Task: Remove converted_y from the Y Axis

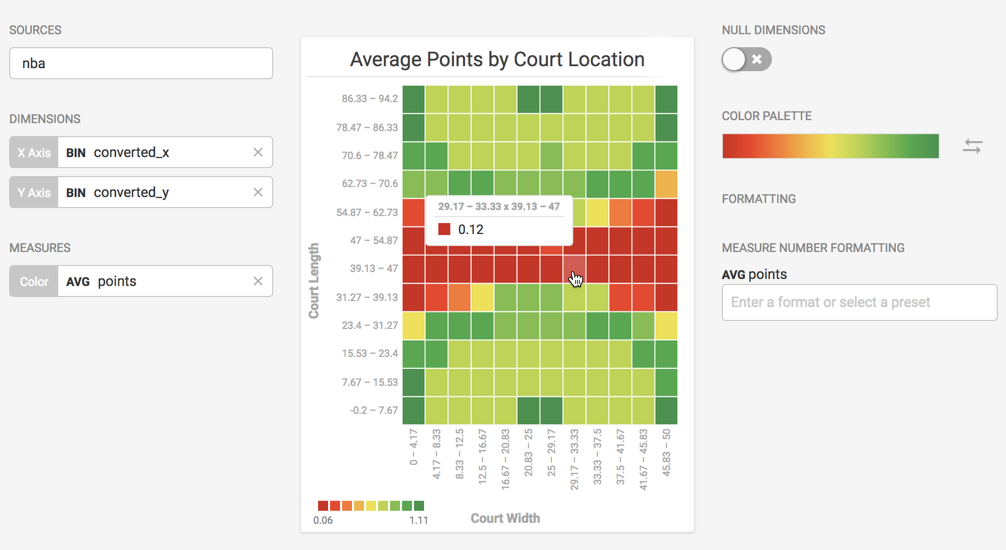Action: click(x=258, y=192)
